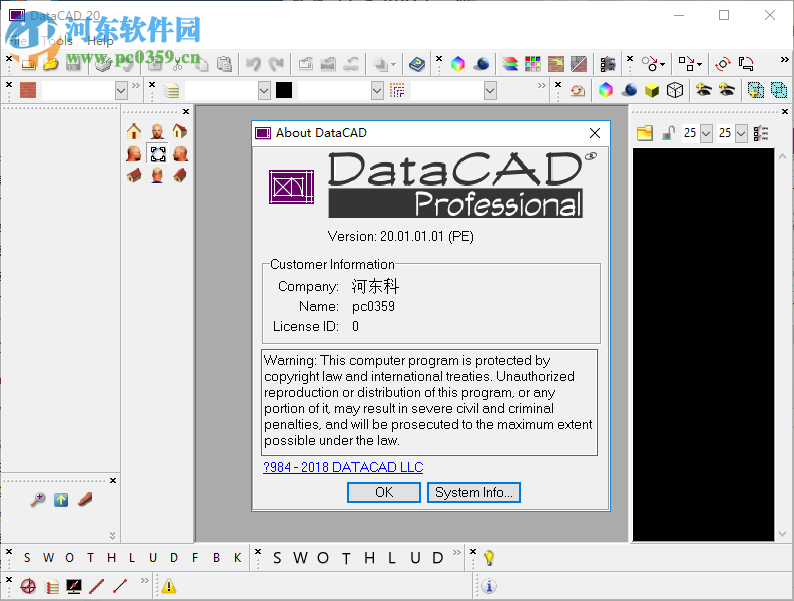Click the refresh icon with red circular arrows
Viewport: 794px width, 601px height.
577,91
